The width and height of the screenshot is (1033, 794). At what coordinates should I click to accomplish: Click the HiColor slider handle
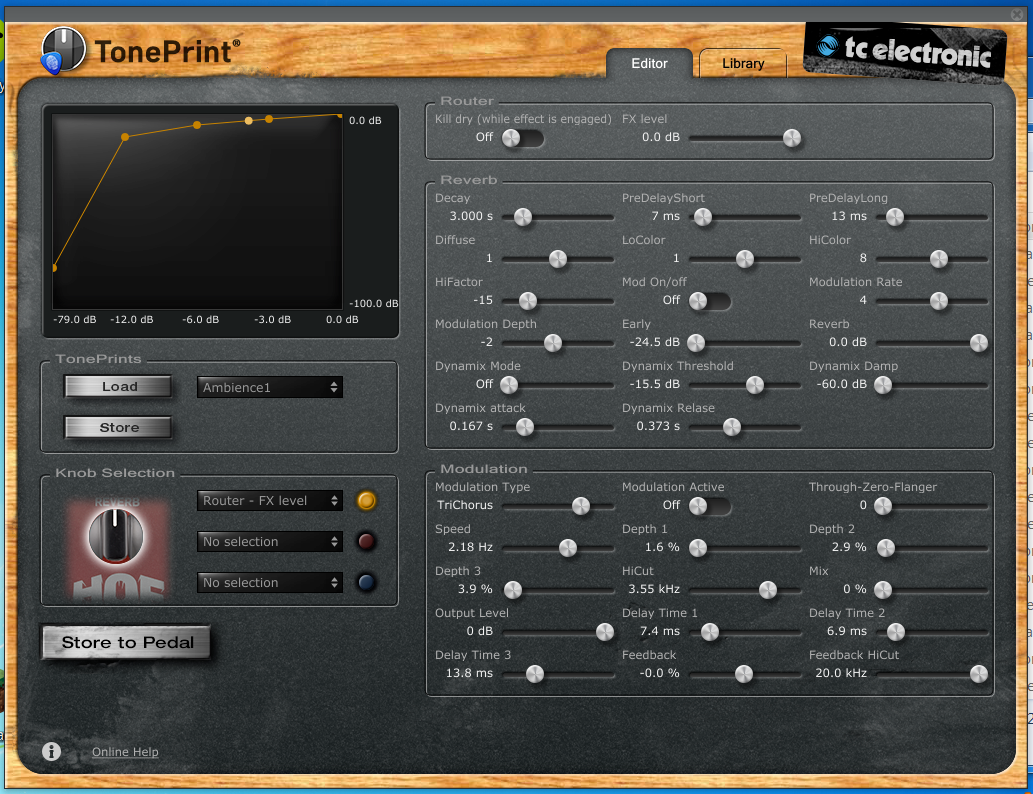click(939, 259)
